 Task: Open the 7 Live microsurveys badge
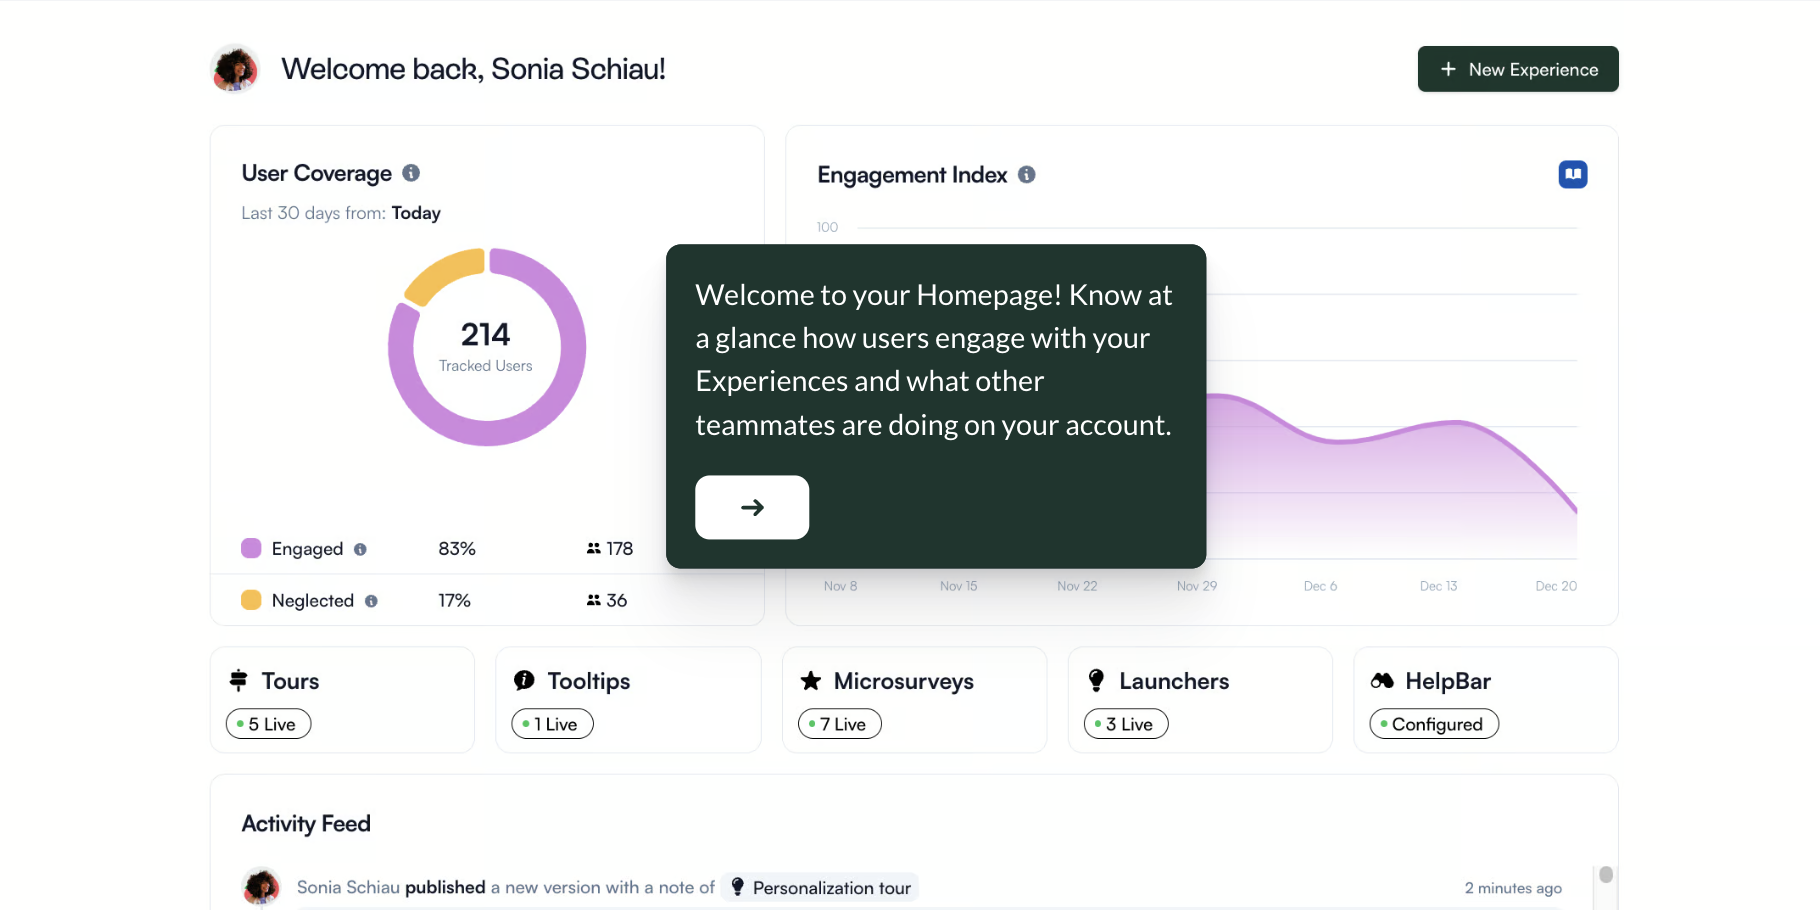click(840, 724)
